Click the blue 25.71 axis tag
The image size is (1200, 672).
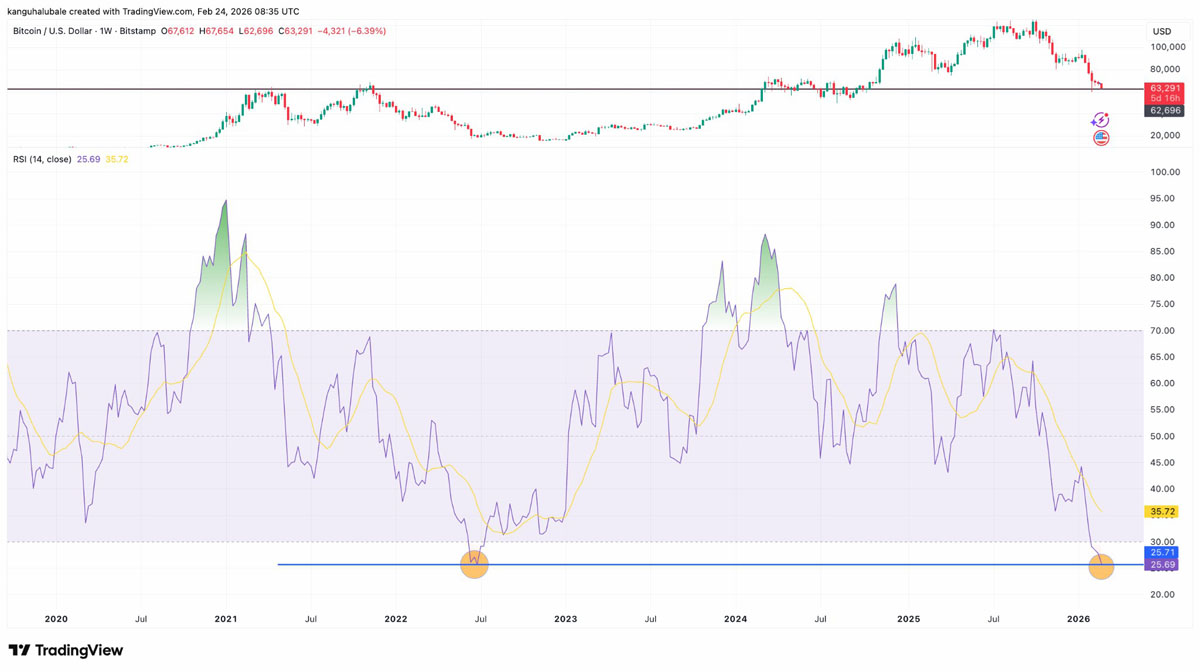[1163, 552]
